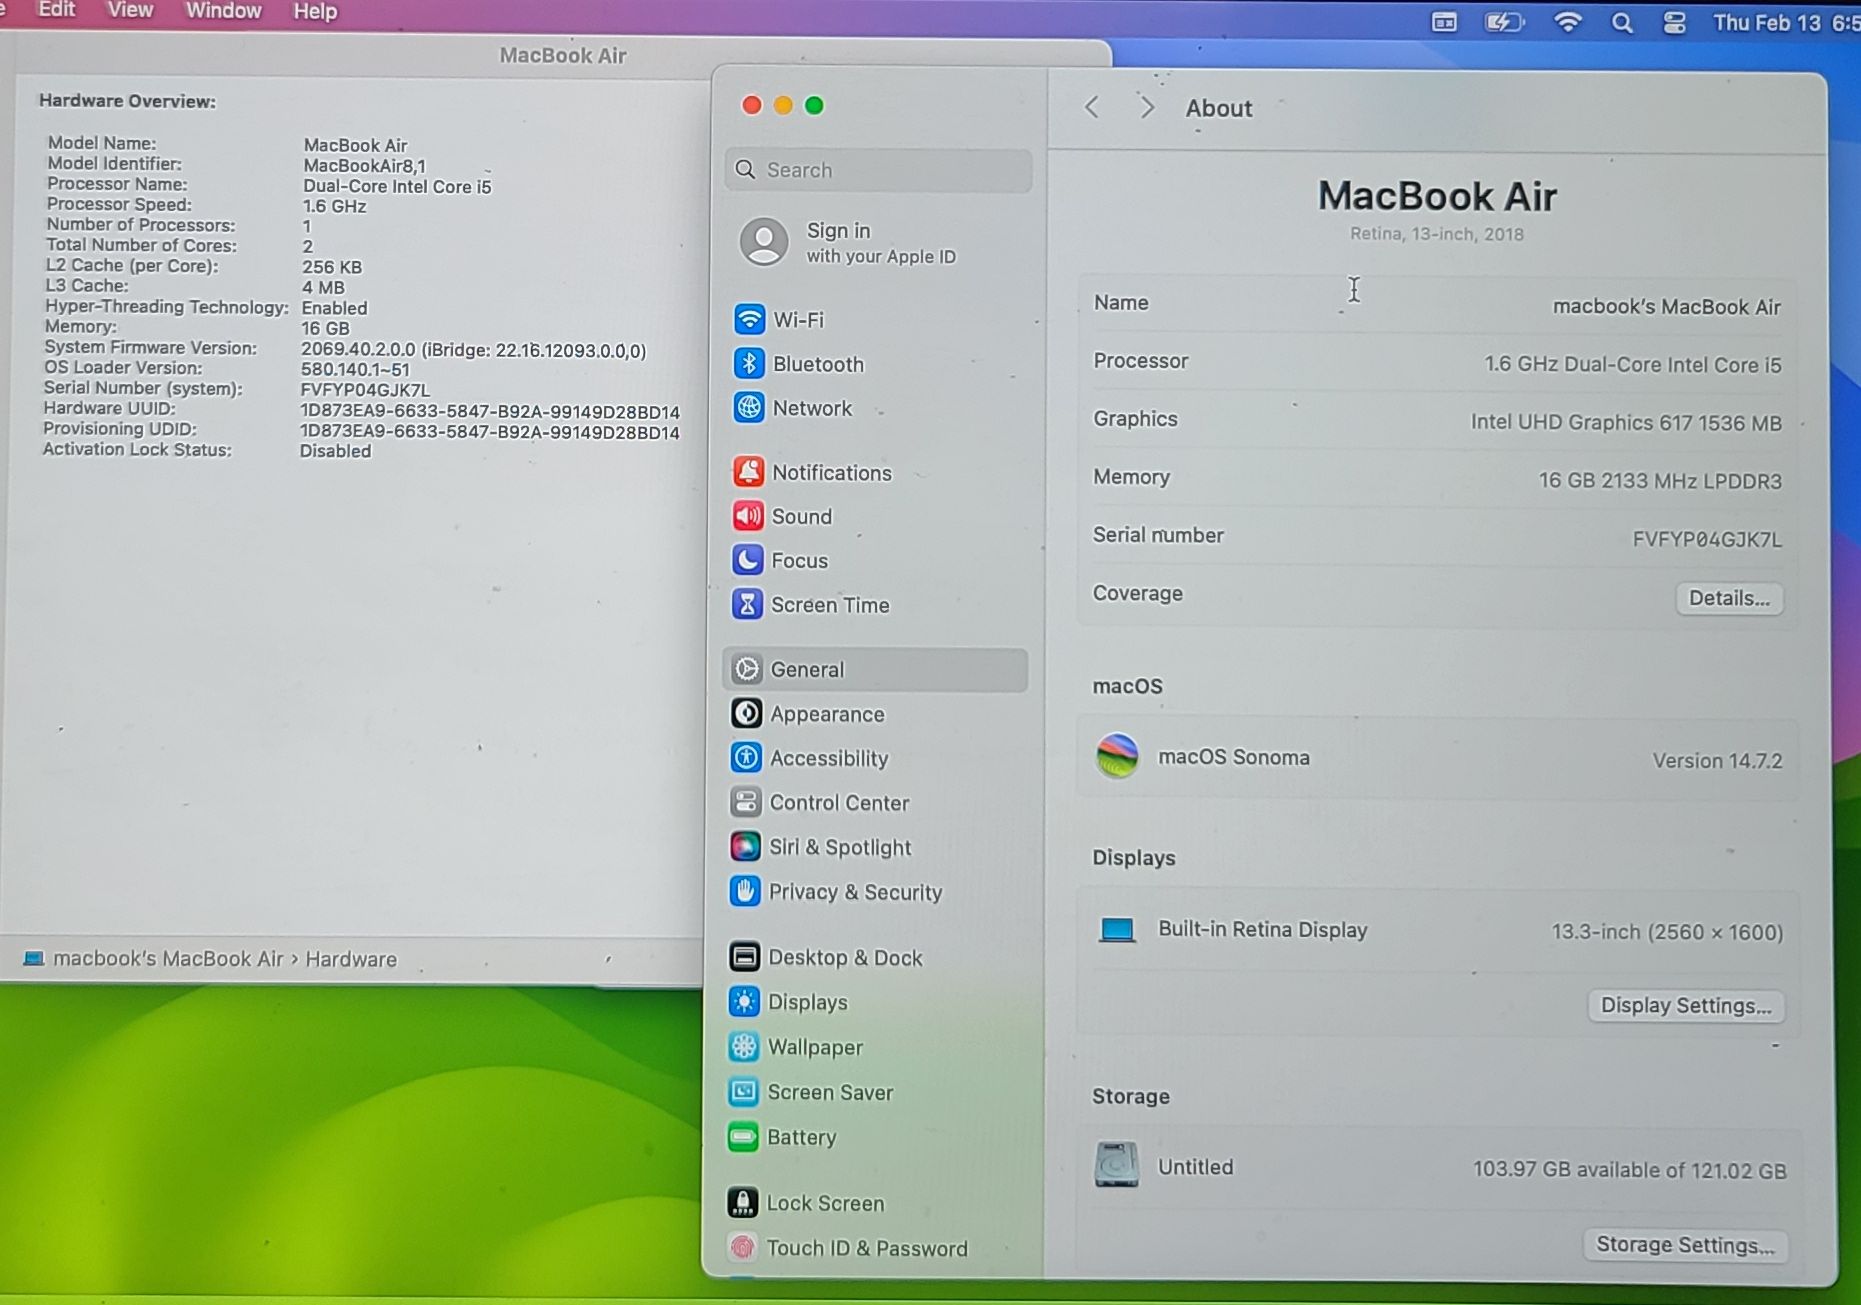
Task: Click the Coverage Details button
Action: tap(1728, 598)
